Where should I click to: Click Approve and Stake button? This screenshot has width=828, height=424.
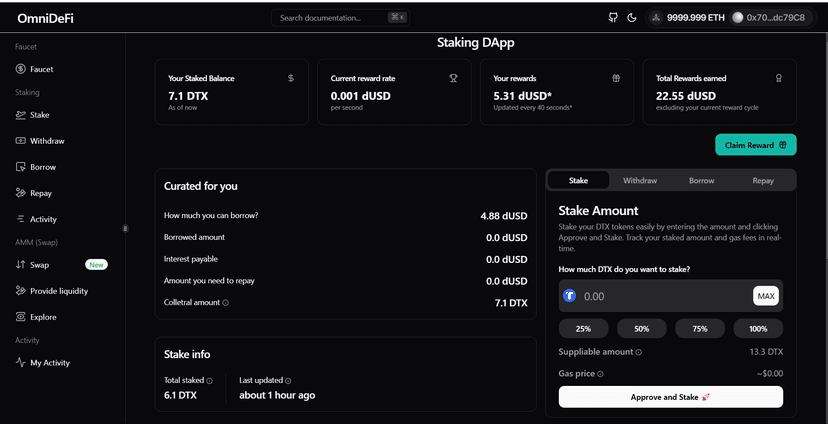(671, 397)
